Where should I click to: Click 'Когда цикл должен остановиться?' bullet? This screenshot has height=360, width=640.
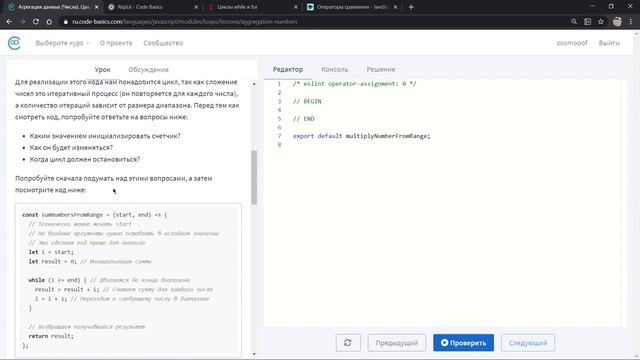pos(84,159)
